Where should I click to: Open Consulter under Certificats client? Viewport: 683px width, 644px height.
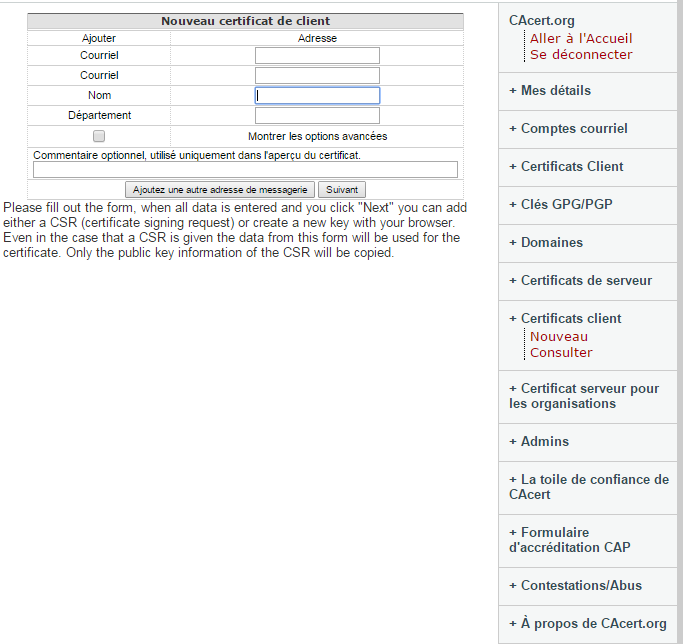coord(561,353)
